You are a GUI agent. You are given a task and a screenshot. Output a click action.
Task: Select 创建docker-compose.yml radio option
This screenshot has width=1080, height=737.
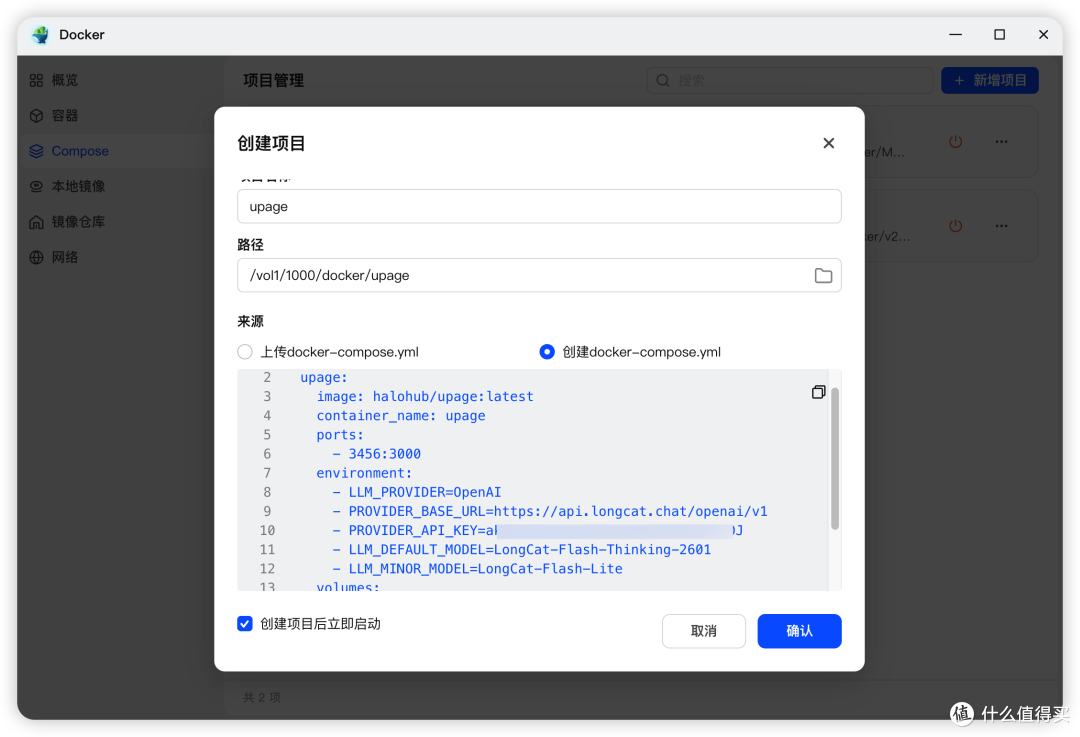[x=547, y=352]
